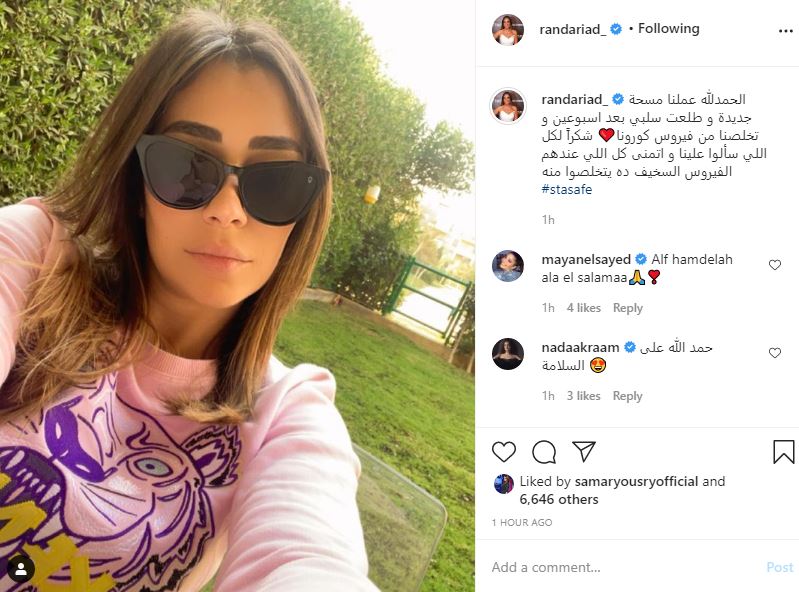This screenshot has width=799, height=592.
Task: View the 6,646 others likes list
Action: [558, 499]
